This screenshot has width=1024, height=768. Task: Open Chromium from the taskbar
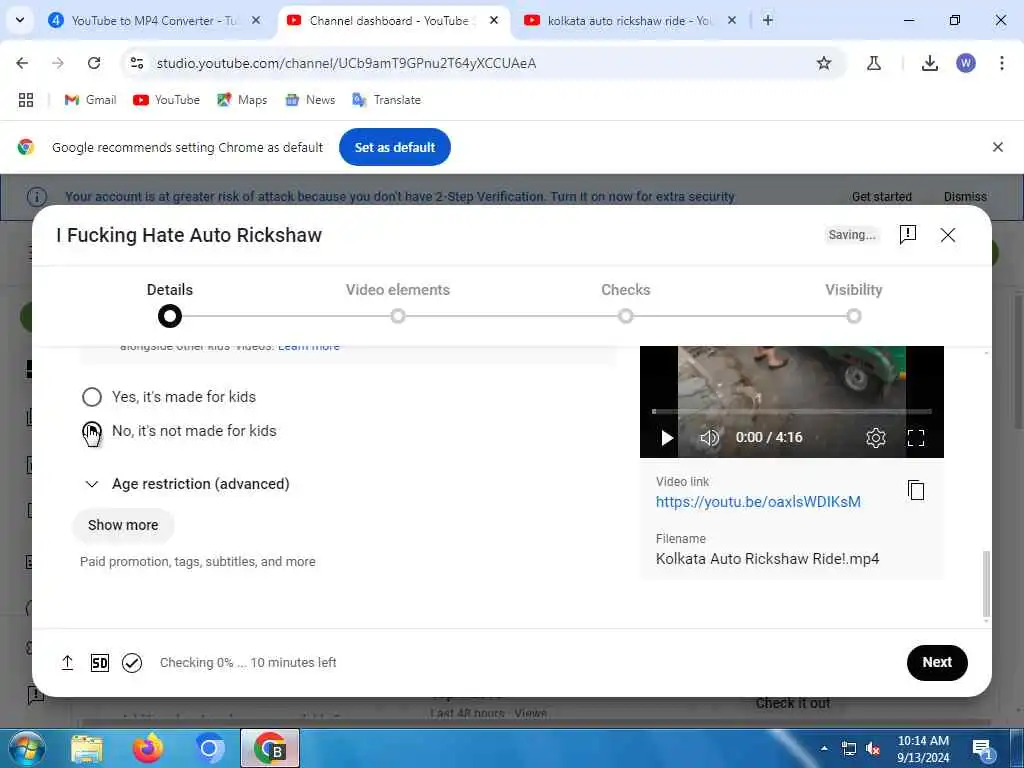[209, 749]
